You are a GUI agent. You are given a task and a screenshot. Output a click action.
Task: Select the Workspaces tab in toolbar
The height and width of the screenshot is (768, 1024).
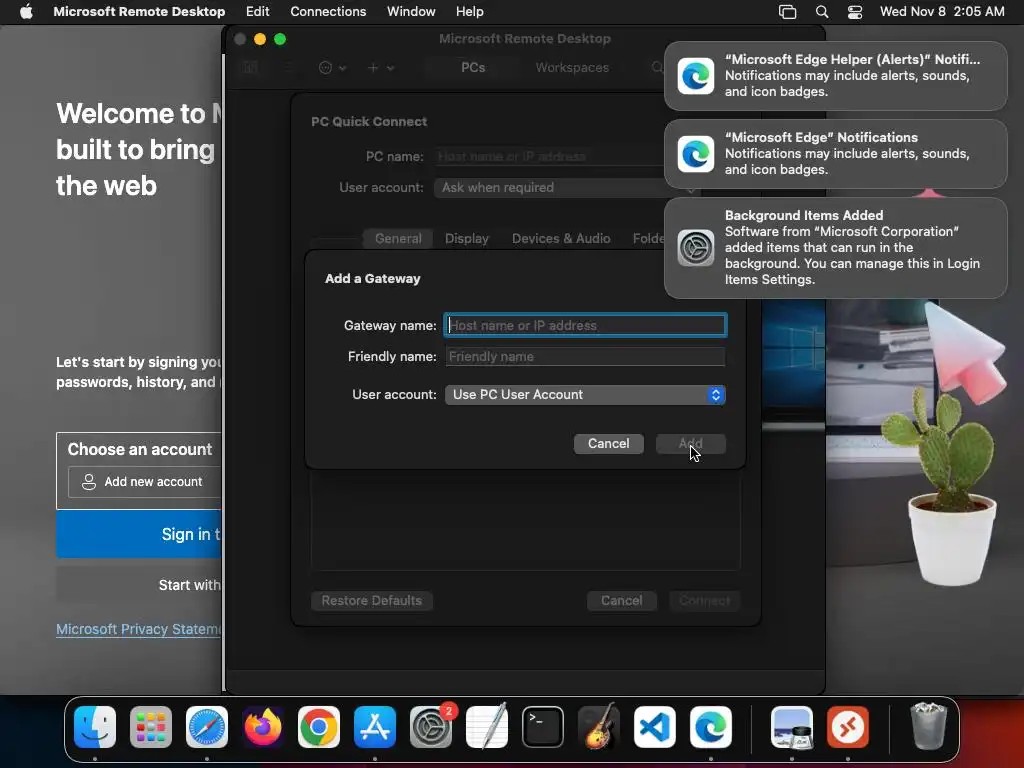tap(572, 67)
